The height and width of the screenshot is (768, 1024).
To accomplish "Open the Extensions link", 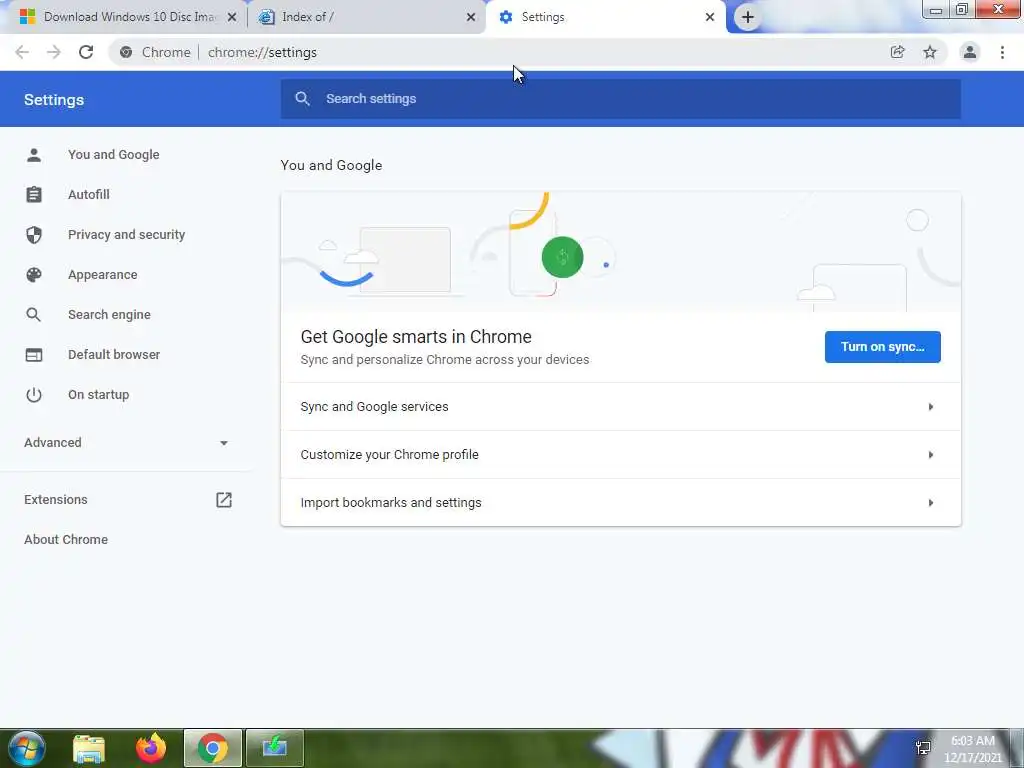I will click(x=56, y=500).
